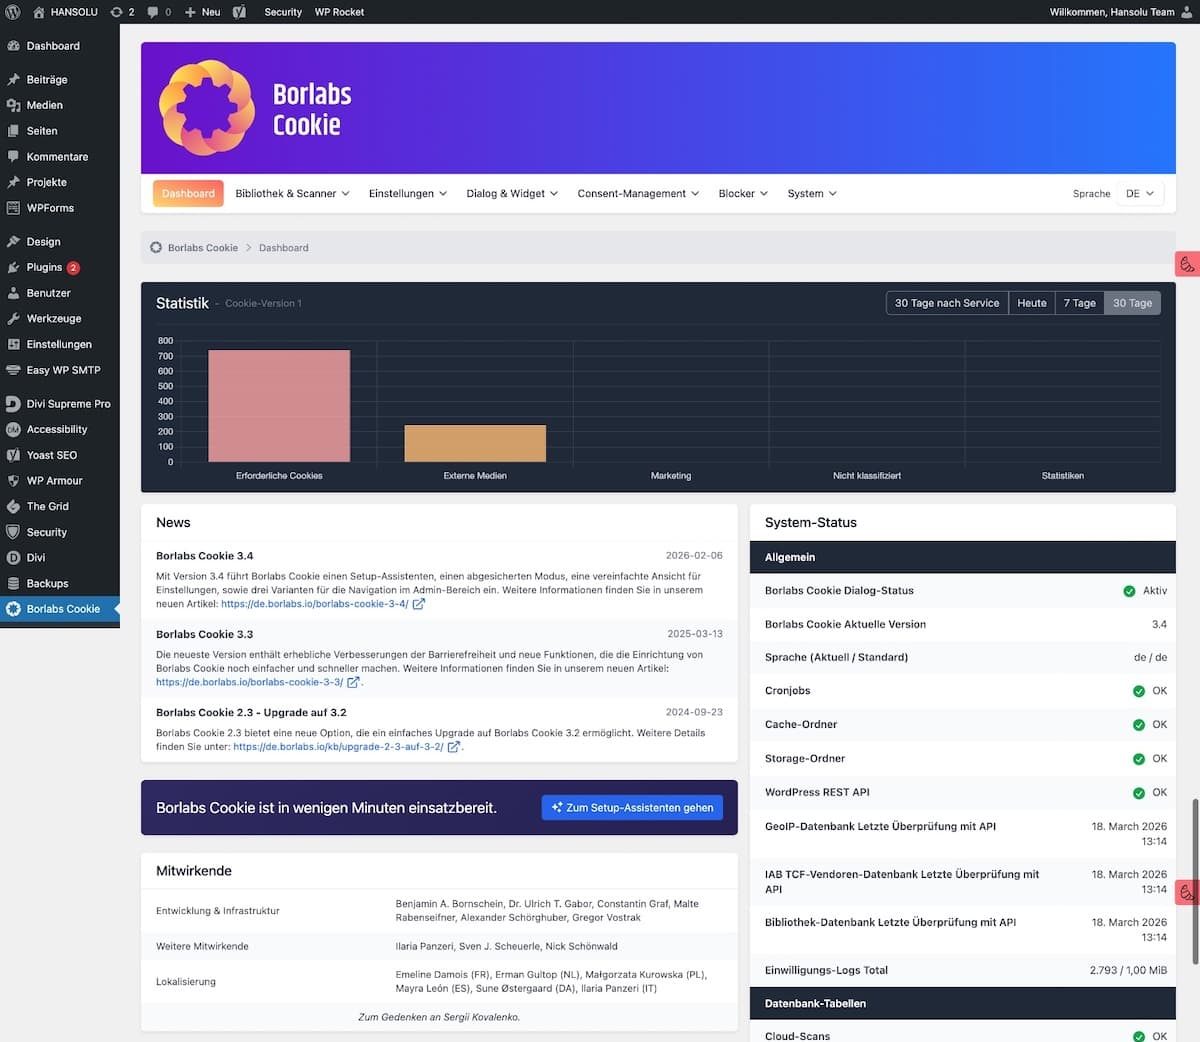Open the Sprache DE language selector
The image size is (1200, 1042).
(x=1139, y=193)
